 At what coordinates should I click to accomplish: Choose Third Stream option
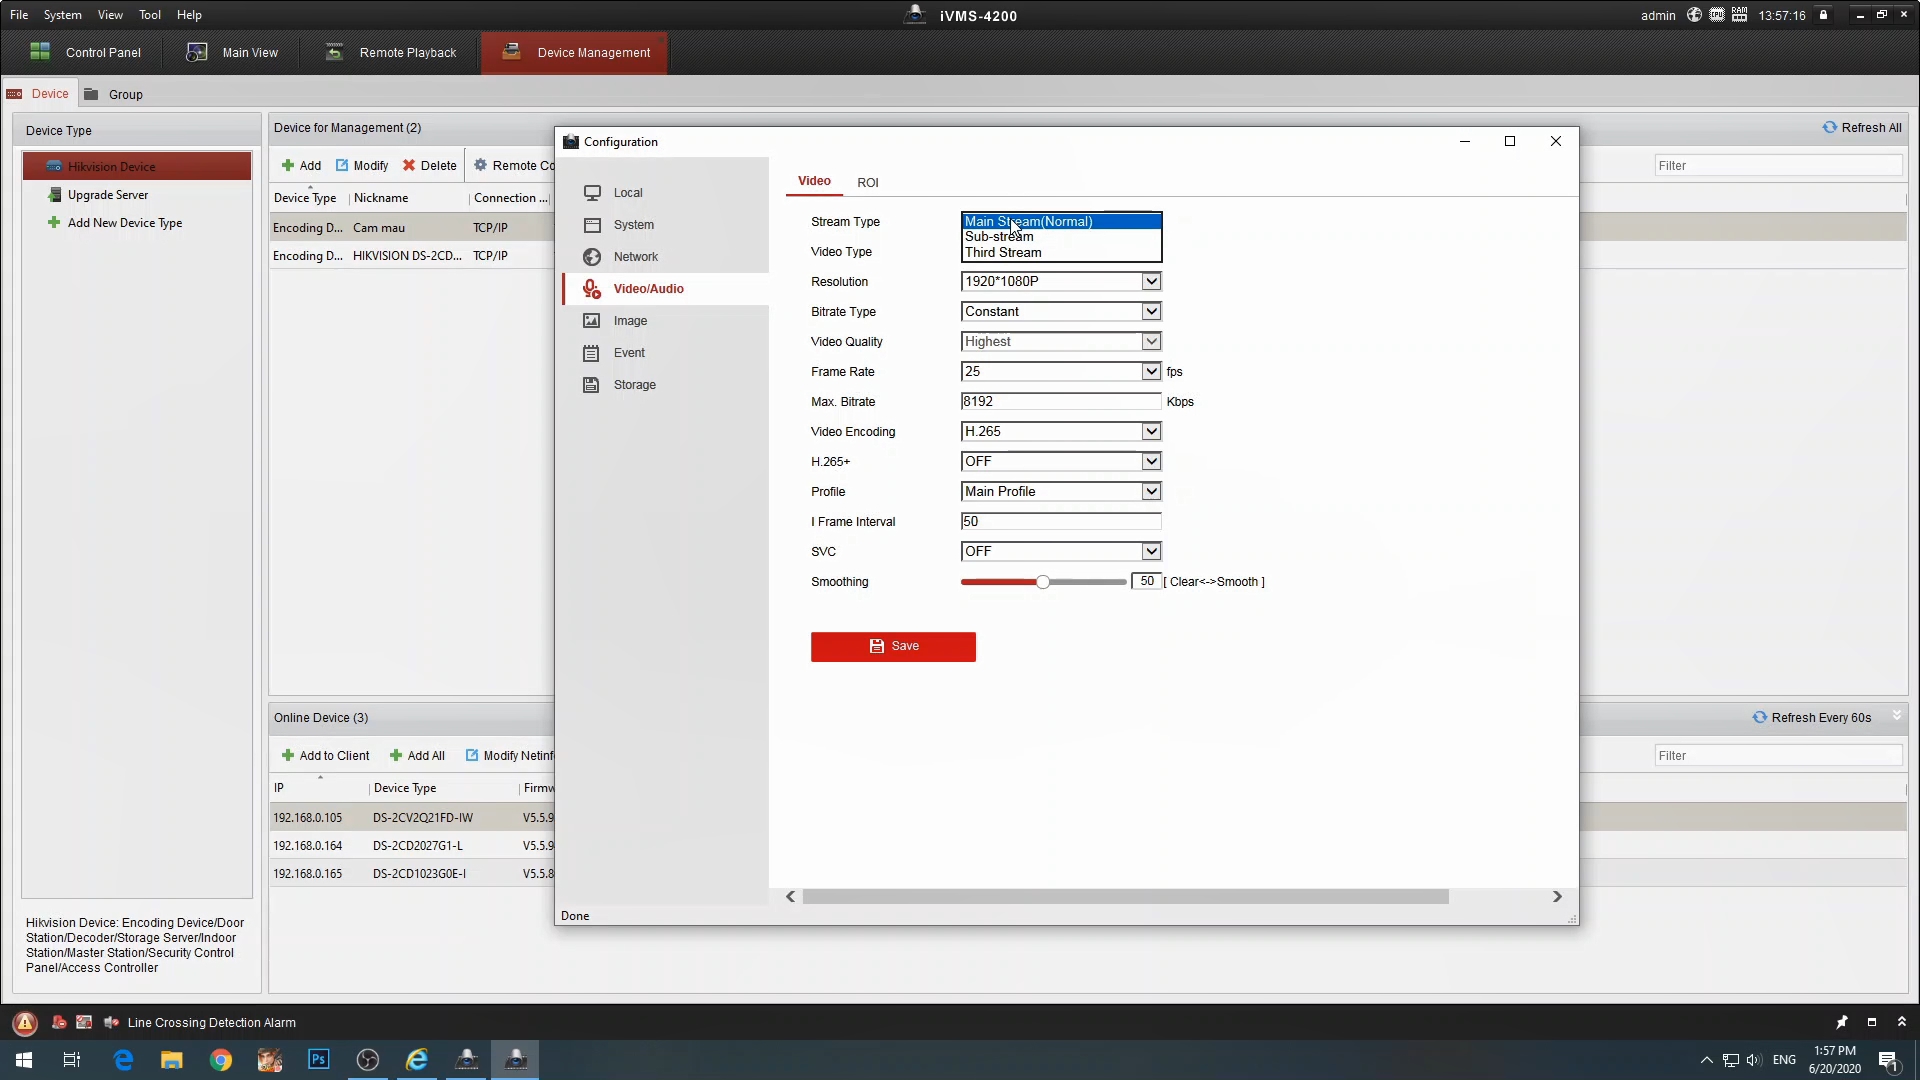pyautogui.click(x=1061, y=253)
